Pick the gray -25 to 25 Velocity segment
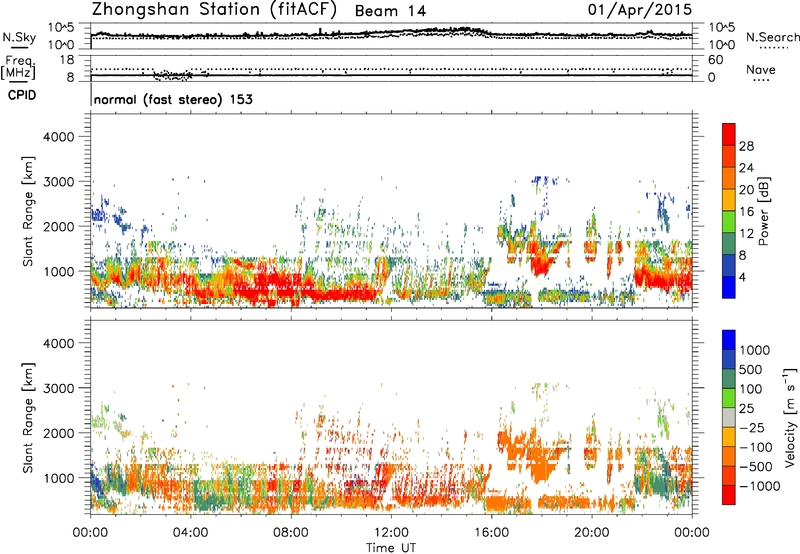800x554 pixels. coord(729,417)
